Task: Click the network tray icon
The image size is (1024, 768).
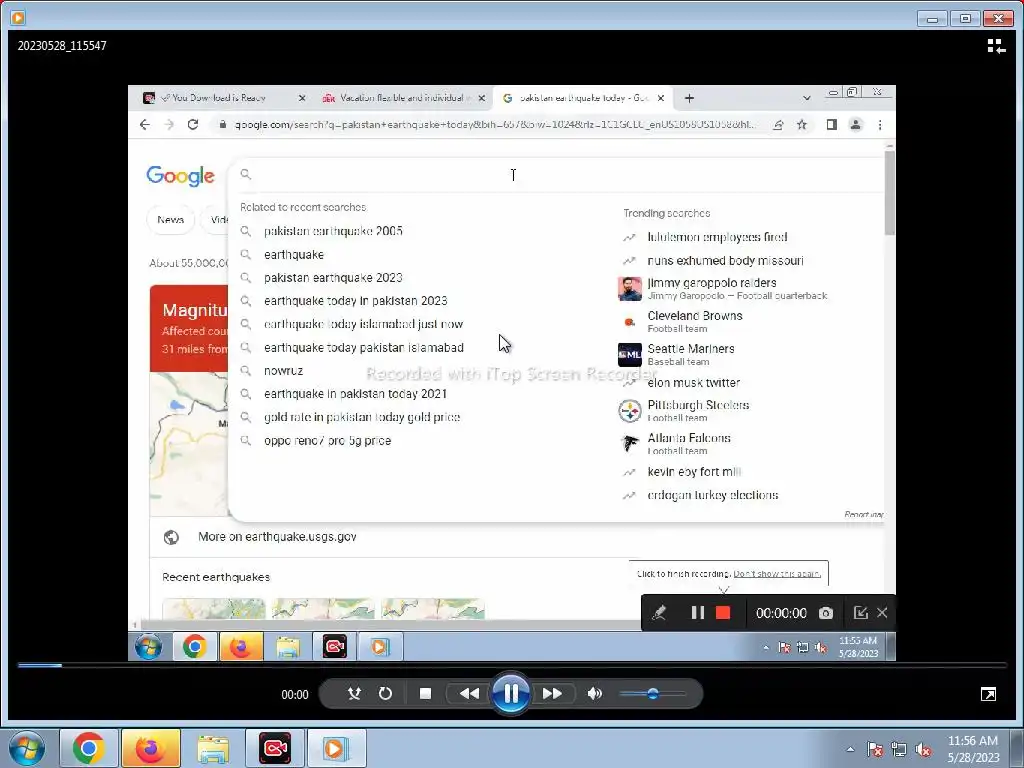Action: coord(899,750)
